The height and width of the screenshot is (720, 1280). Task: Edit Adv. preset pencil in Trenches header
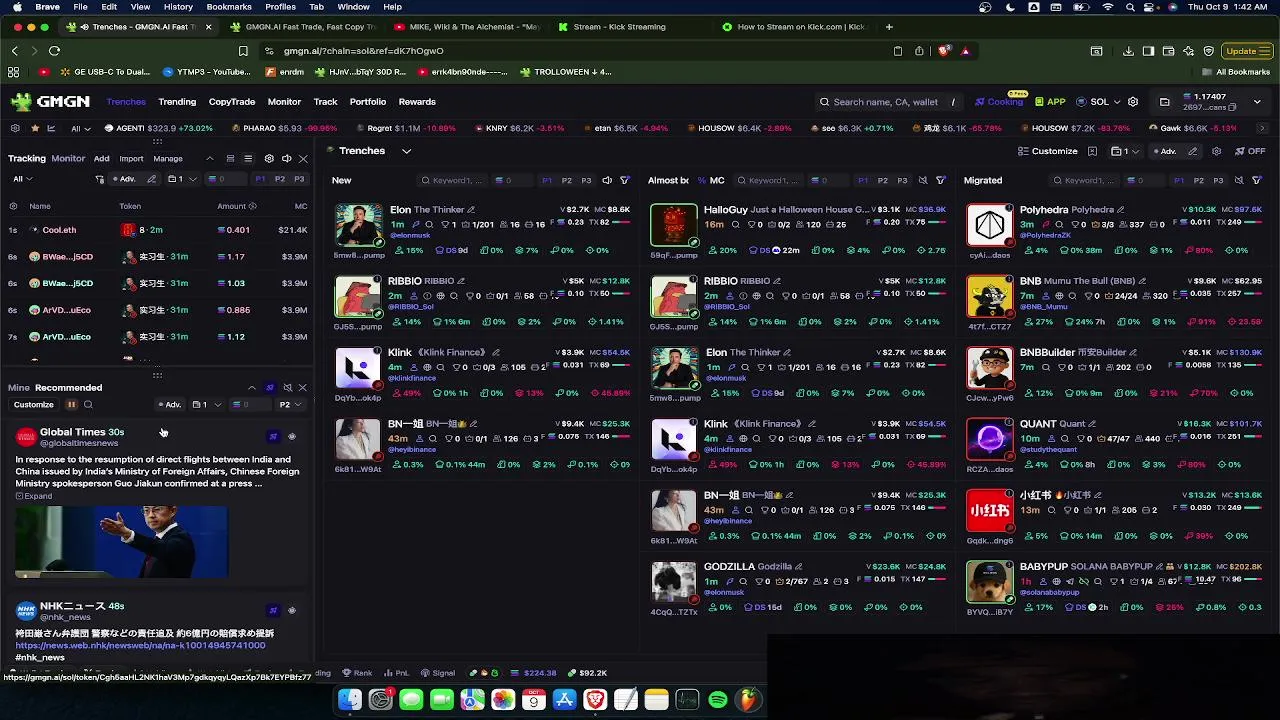(1191, 151)
